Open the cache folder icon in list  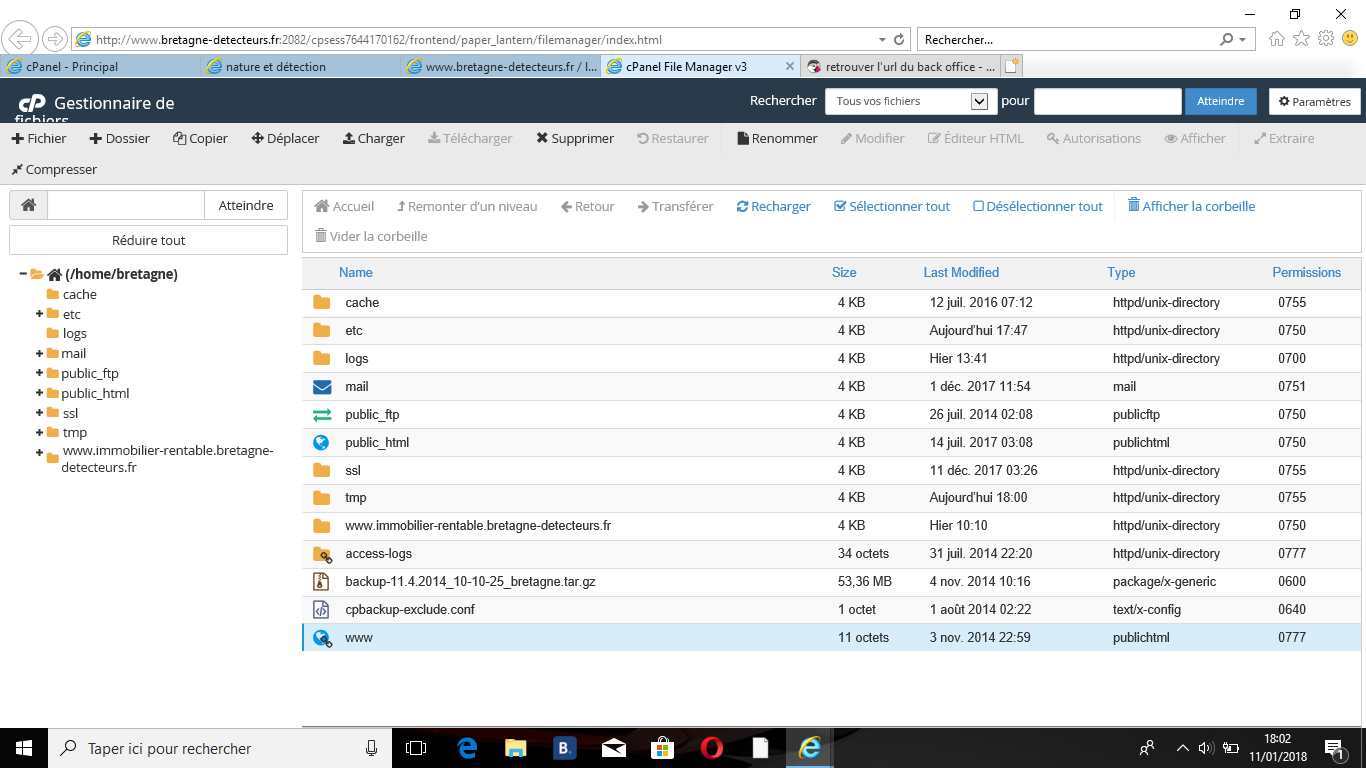[x=321, y=302]
